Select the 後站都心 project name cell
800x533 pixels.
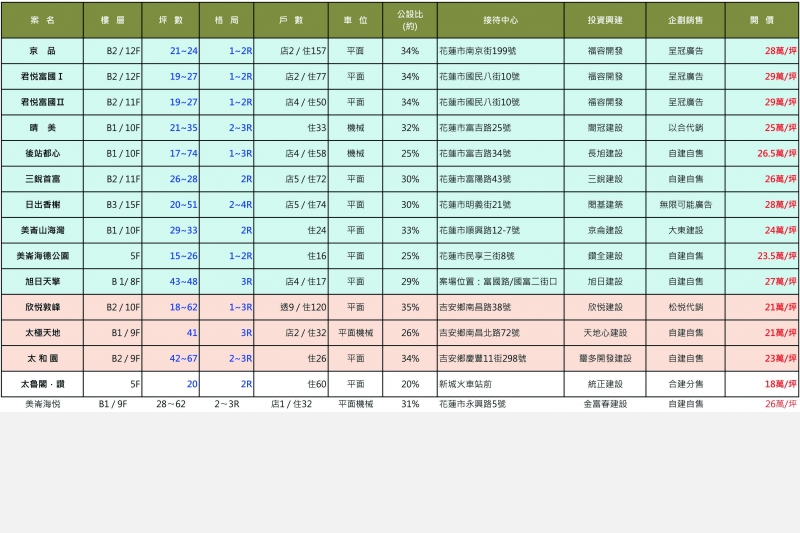42,154
